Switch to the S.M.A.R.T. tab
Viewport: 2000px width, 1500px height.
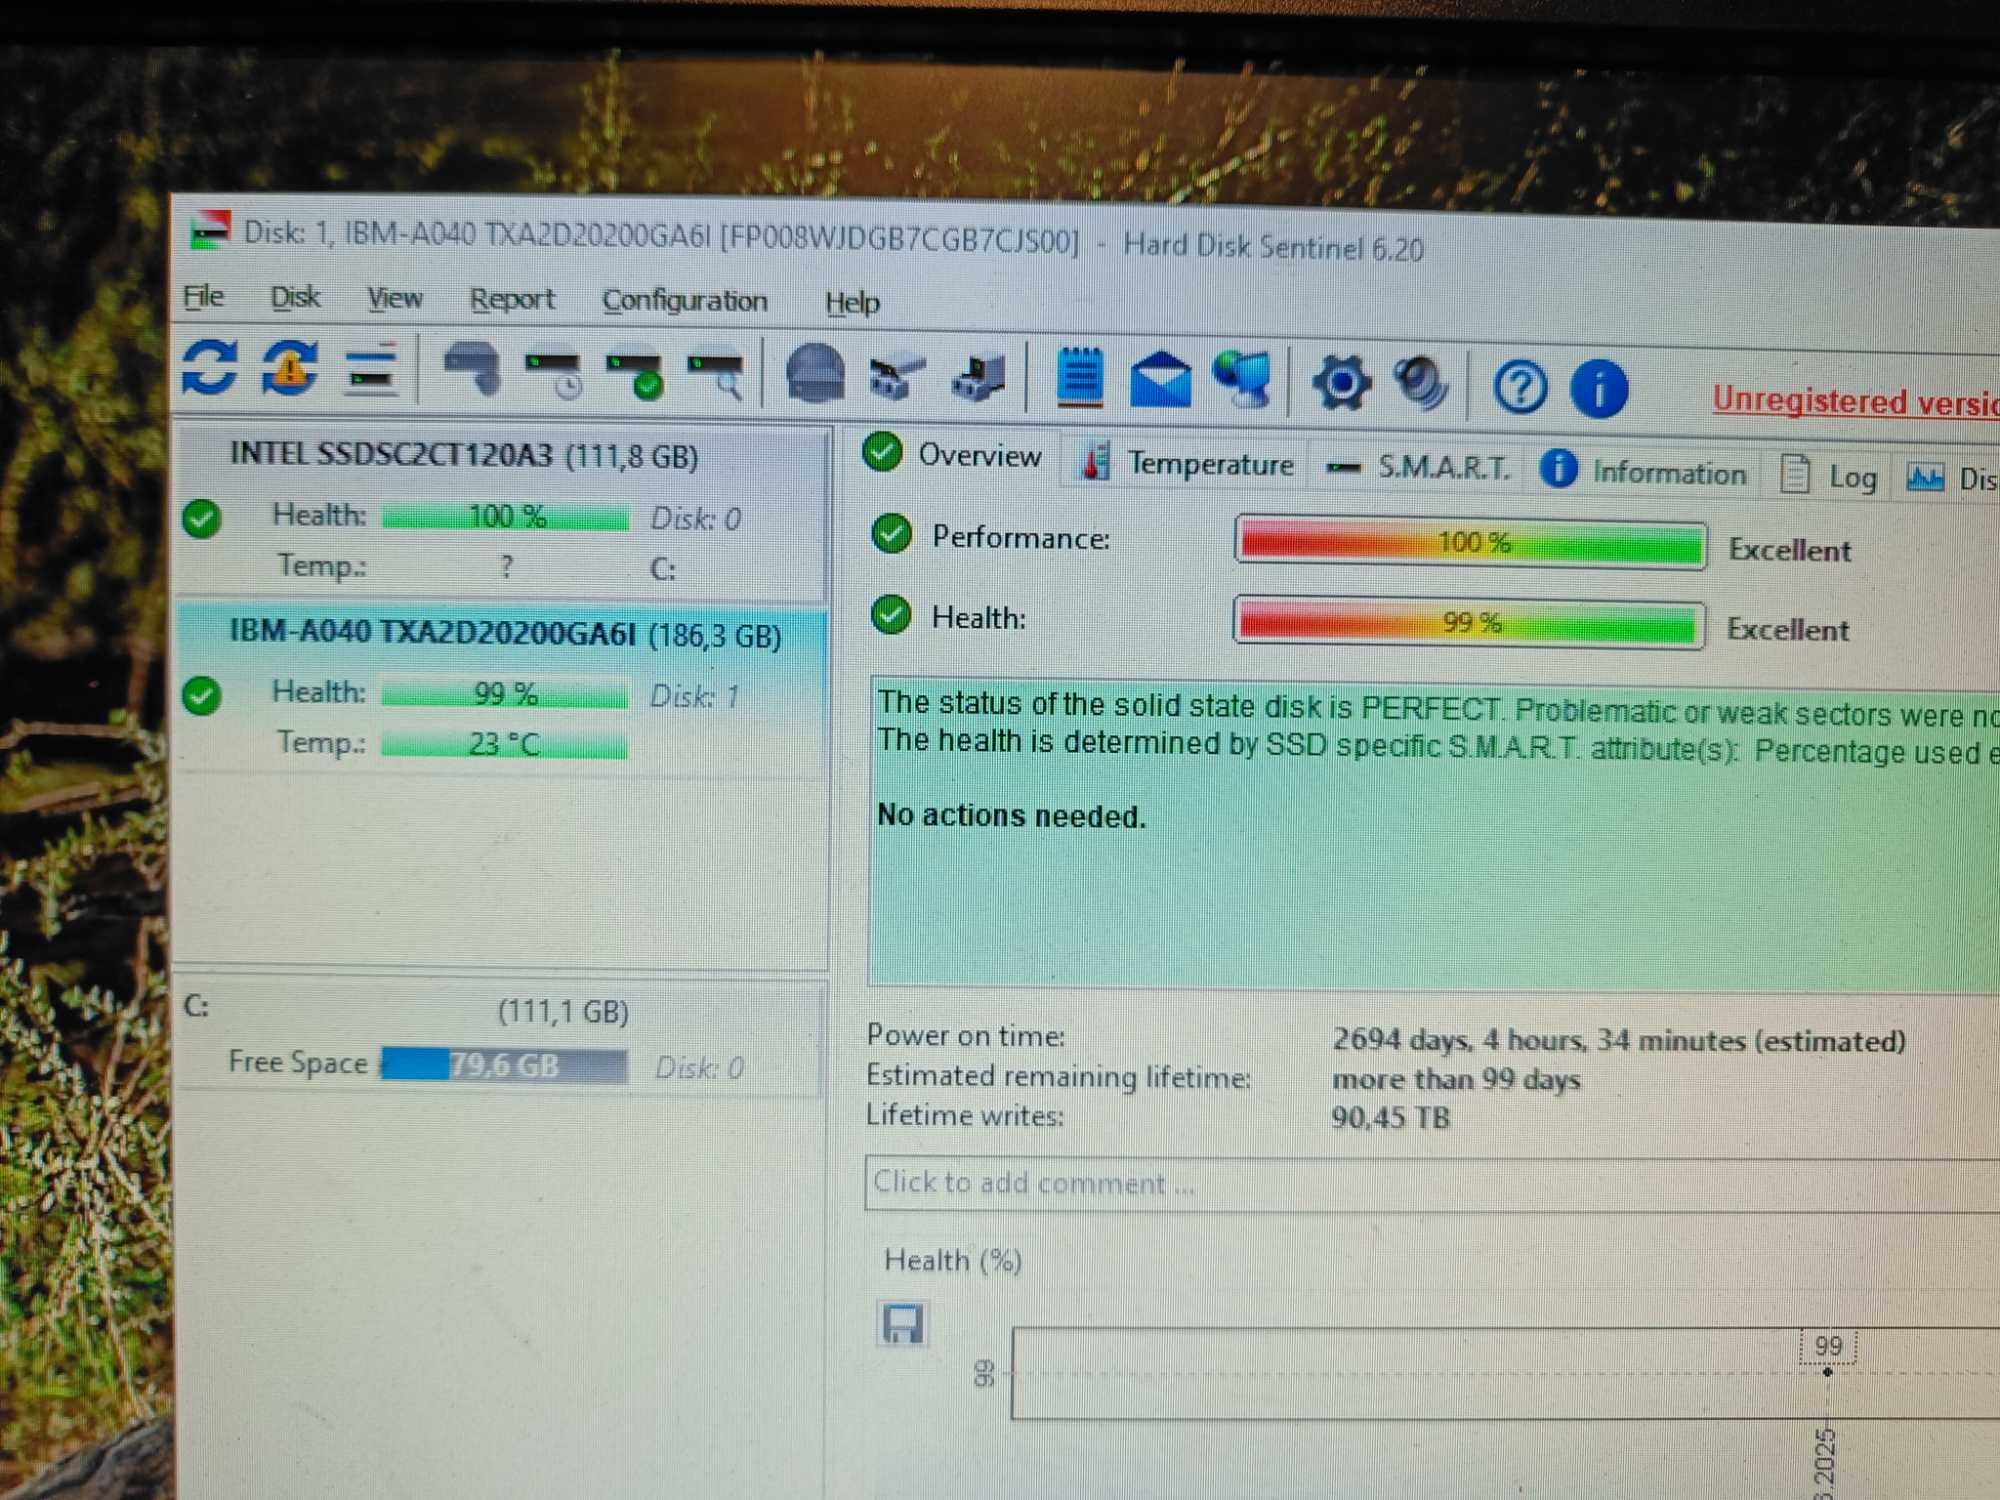pos(1418,467)
